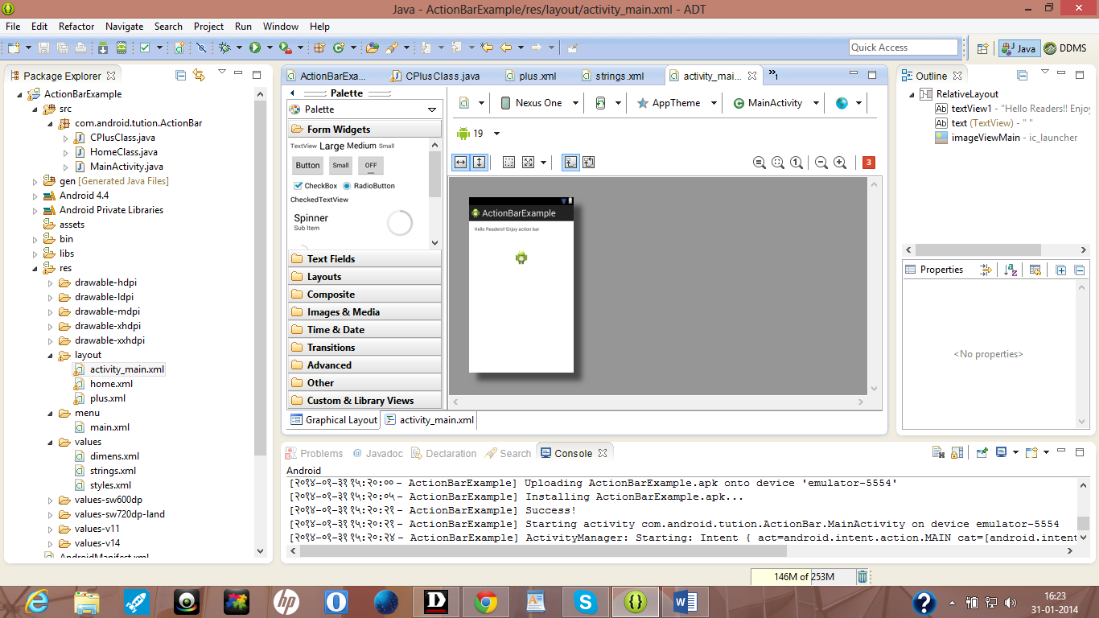
Task: Click the Word icon in taskbar
Action: (685, 602)
